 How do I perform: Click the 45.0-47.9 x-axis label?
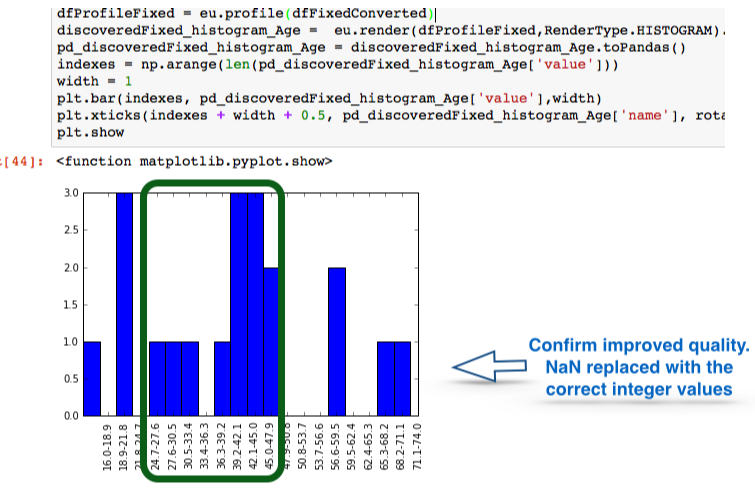pos(270,447)
